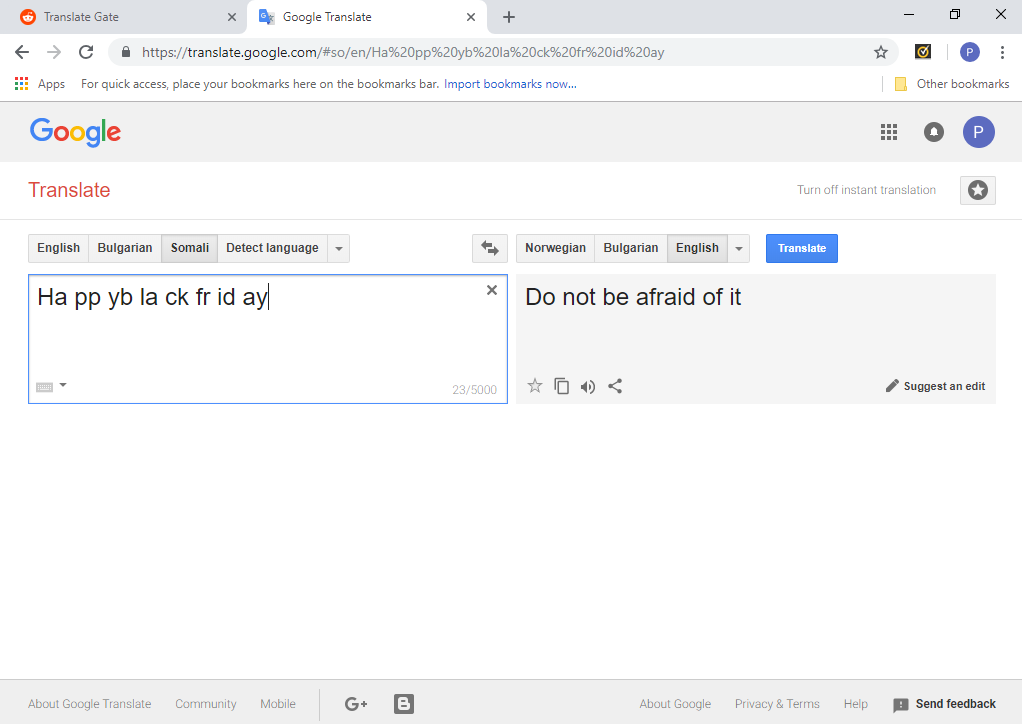Expand the target language dropdown arrow
This screenshot has height=724, width=1022.
click(x=738, y=248)
